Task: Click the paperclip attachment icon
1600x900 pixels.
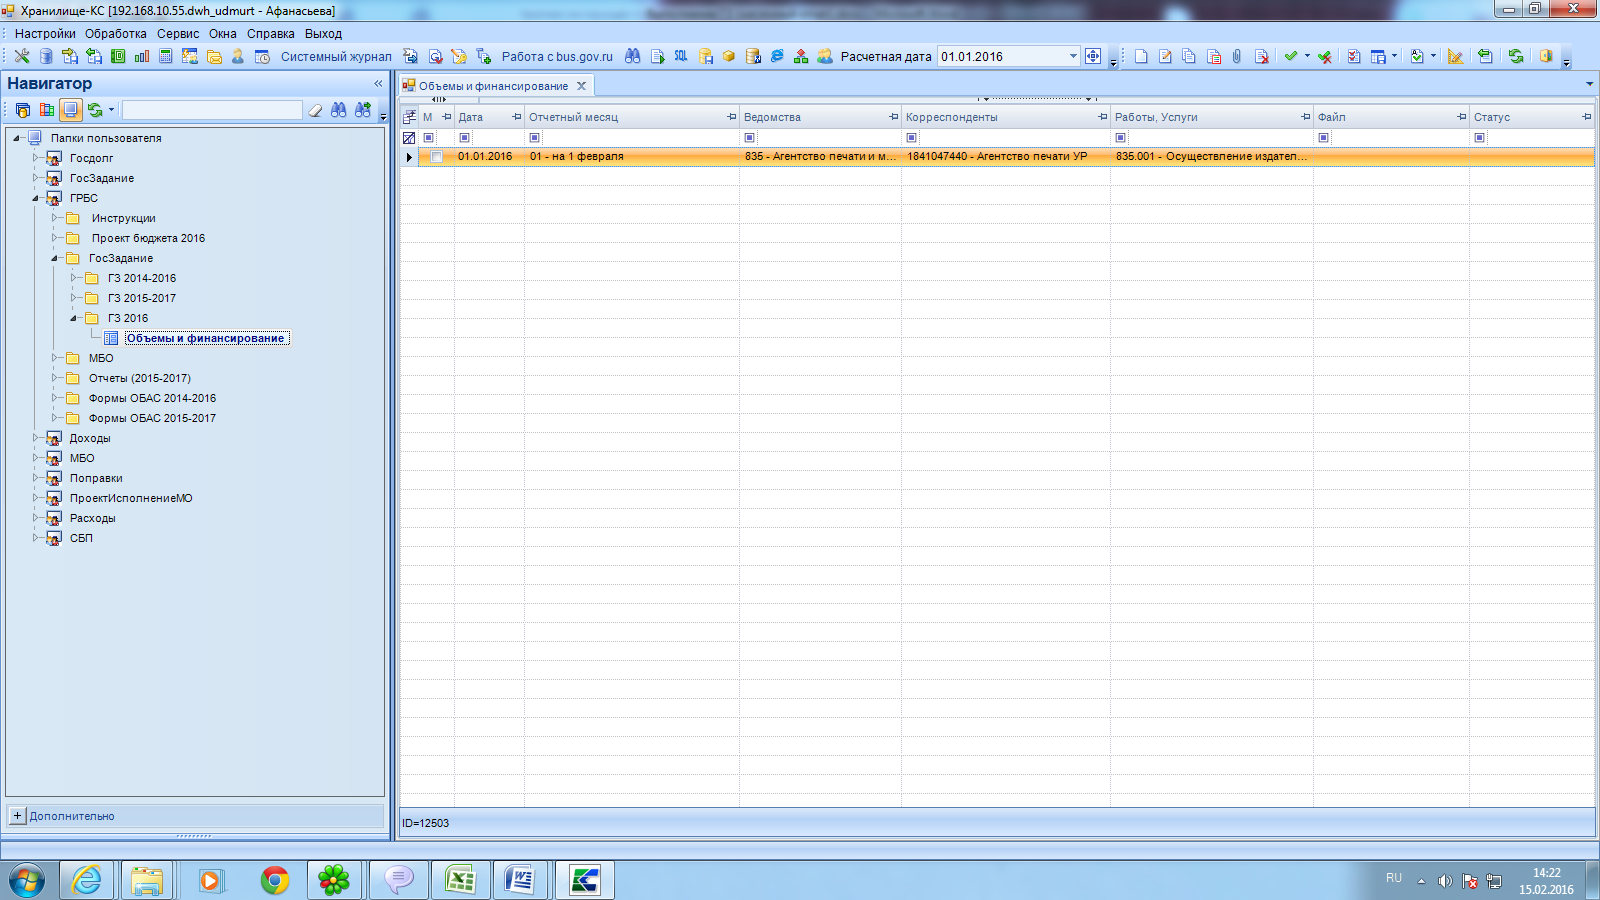Action: (x=1237, y=57)
